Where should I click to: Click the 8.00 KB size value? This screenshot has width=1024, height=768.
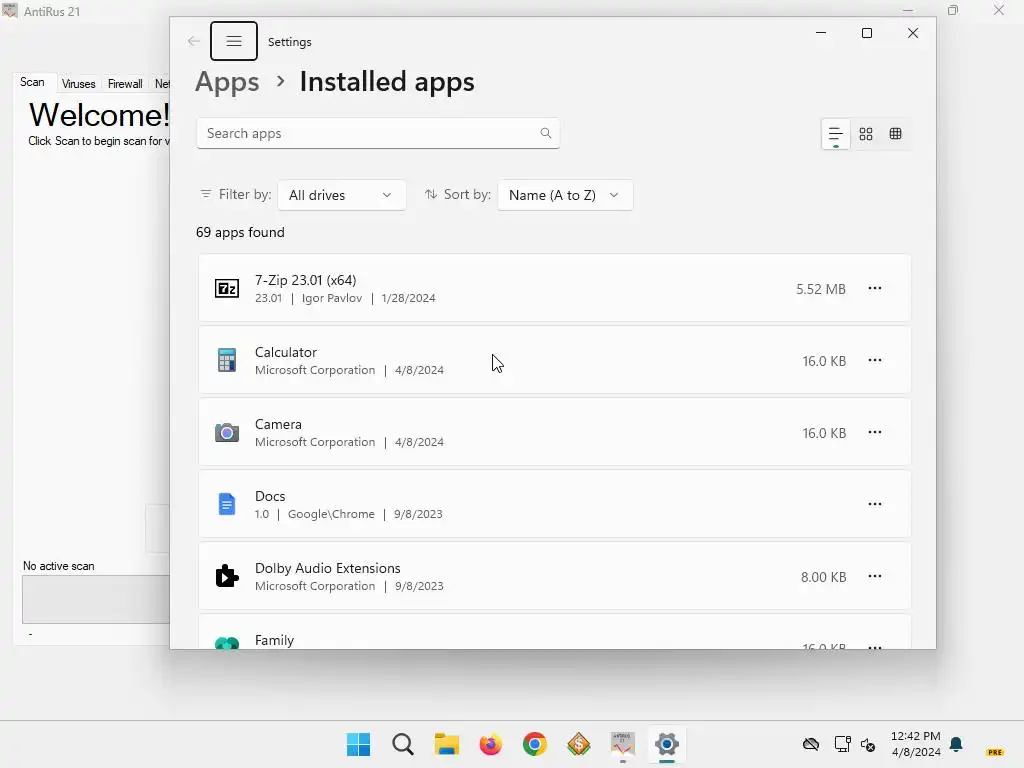[x=824, y=577]
